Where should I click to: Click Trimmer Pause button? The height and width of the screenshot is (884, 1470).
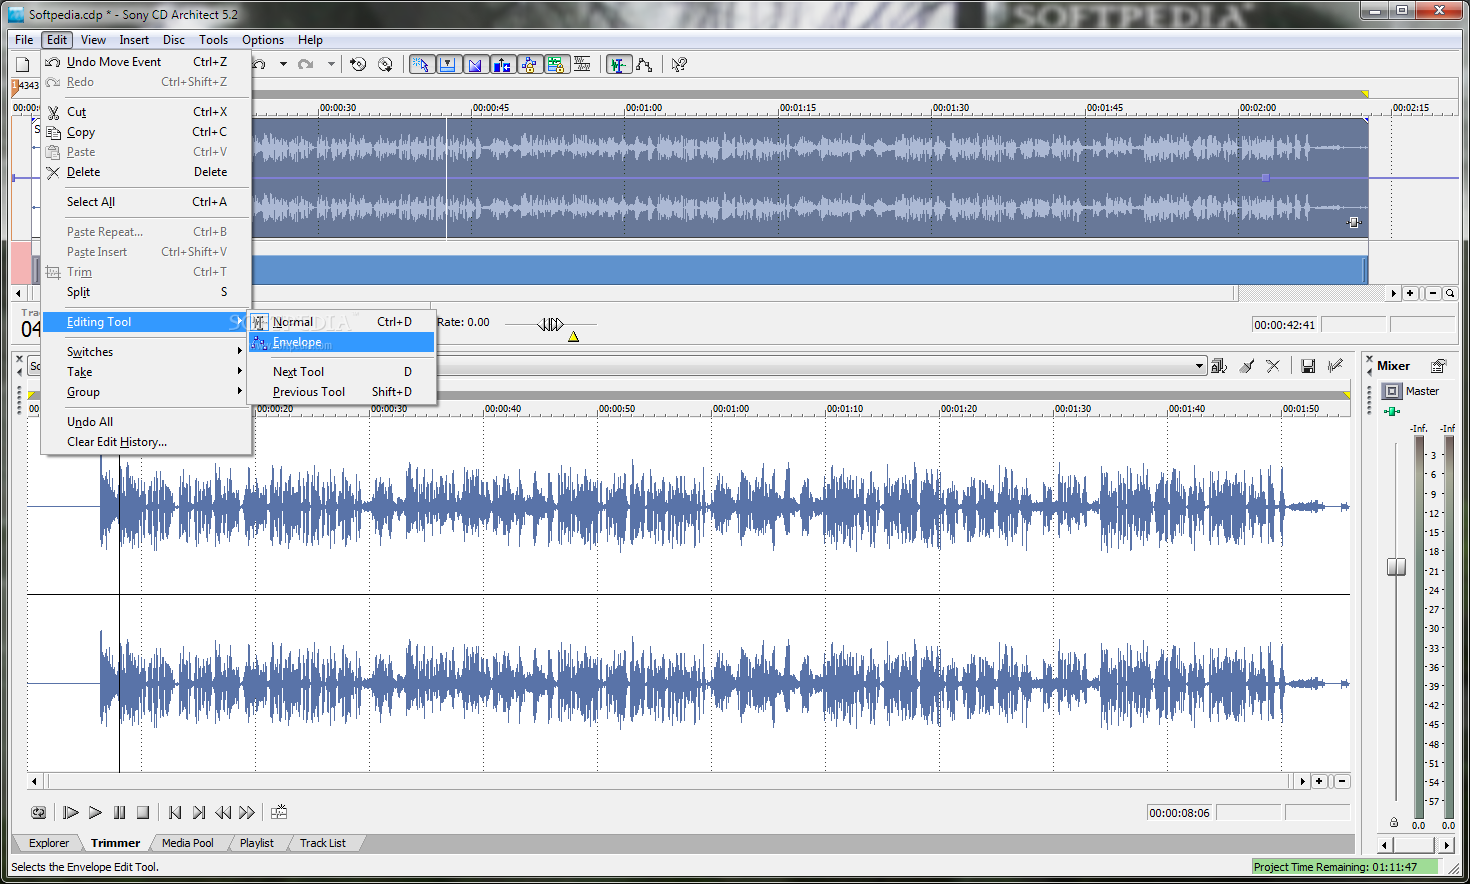[x=119, y=813]
